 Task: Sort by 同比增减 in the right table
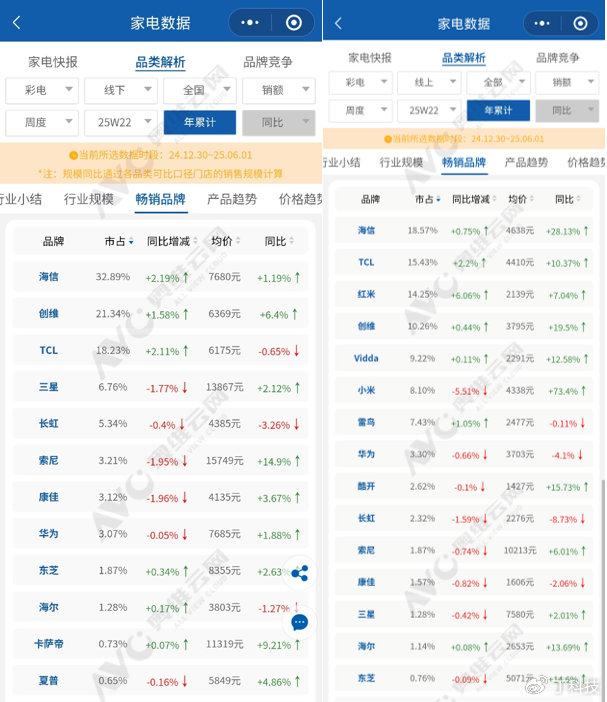(474, 199)
